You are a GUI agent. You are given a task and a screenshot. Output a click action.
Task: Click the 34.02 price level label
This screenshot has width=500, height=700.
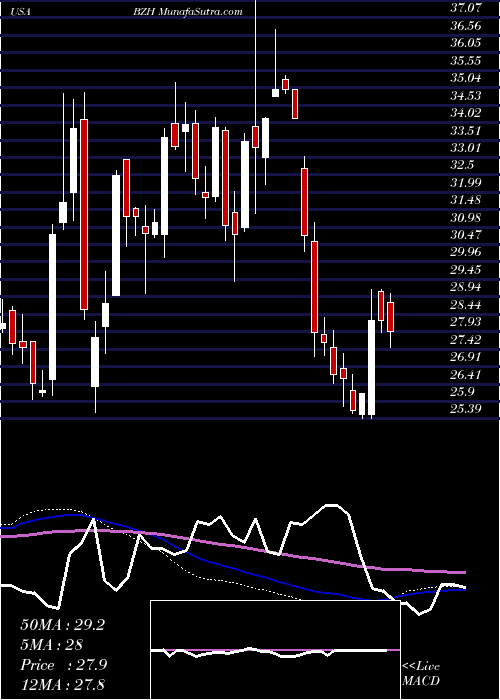[x=467, y=112]
